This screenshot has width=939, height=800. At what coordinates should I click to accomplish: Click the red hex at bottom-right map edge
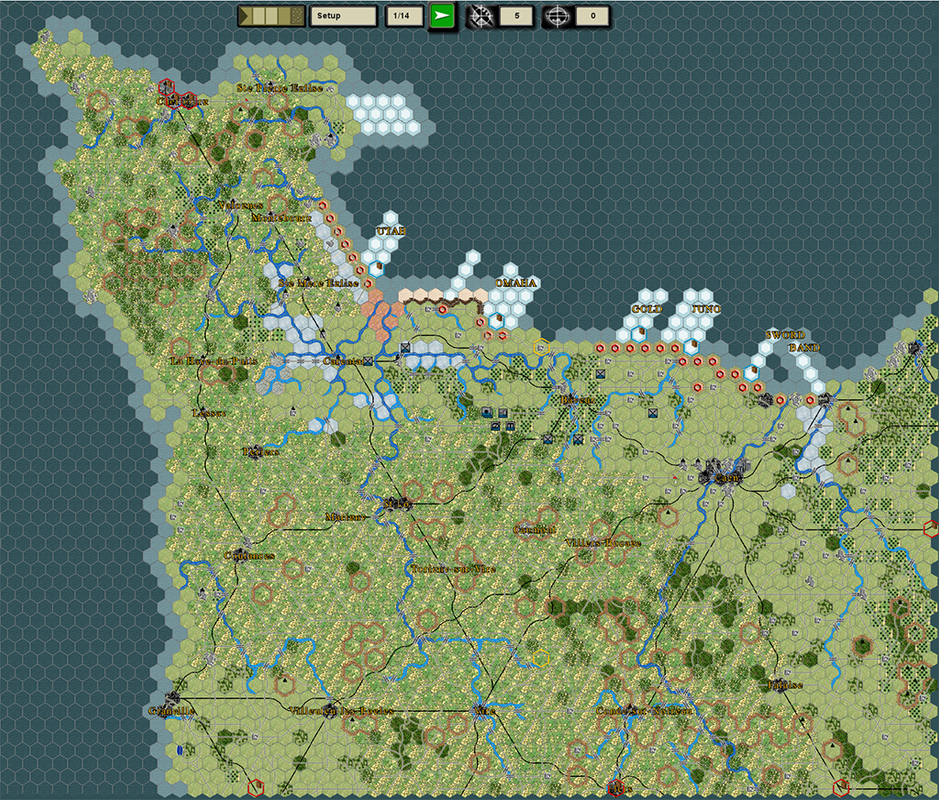[841, 787]
